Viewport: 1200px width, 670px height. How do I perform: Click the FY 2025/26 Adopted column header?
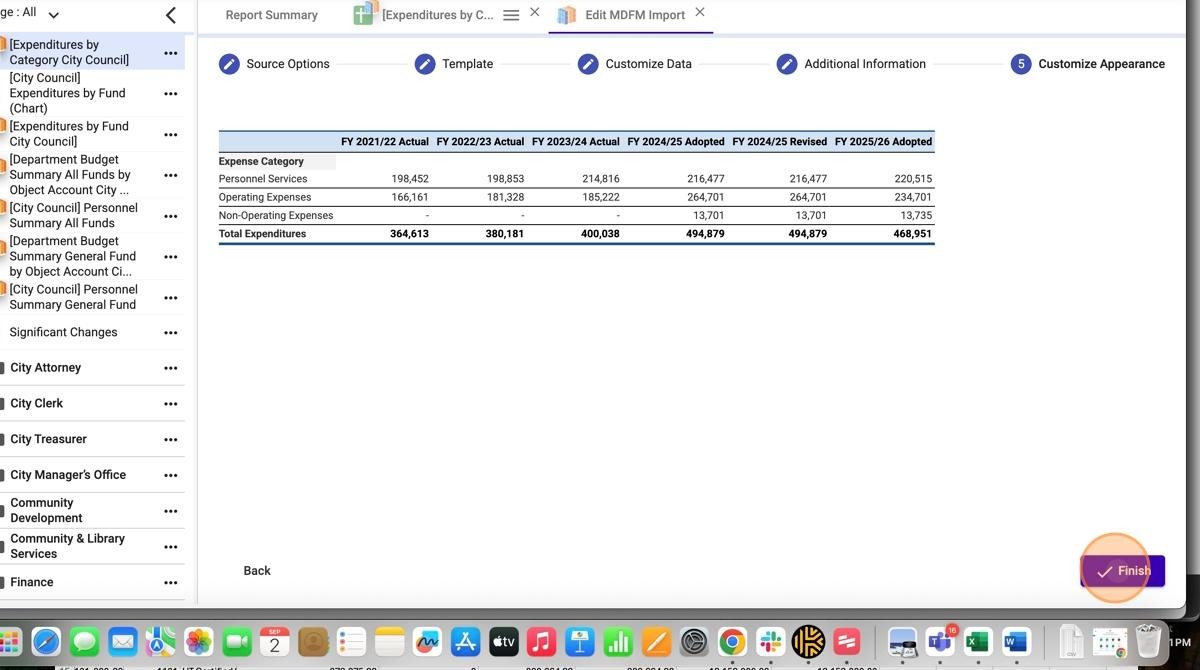tap(883, 142)
